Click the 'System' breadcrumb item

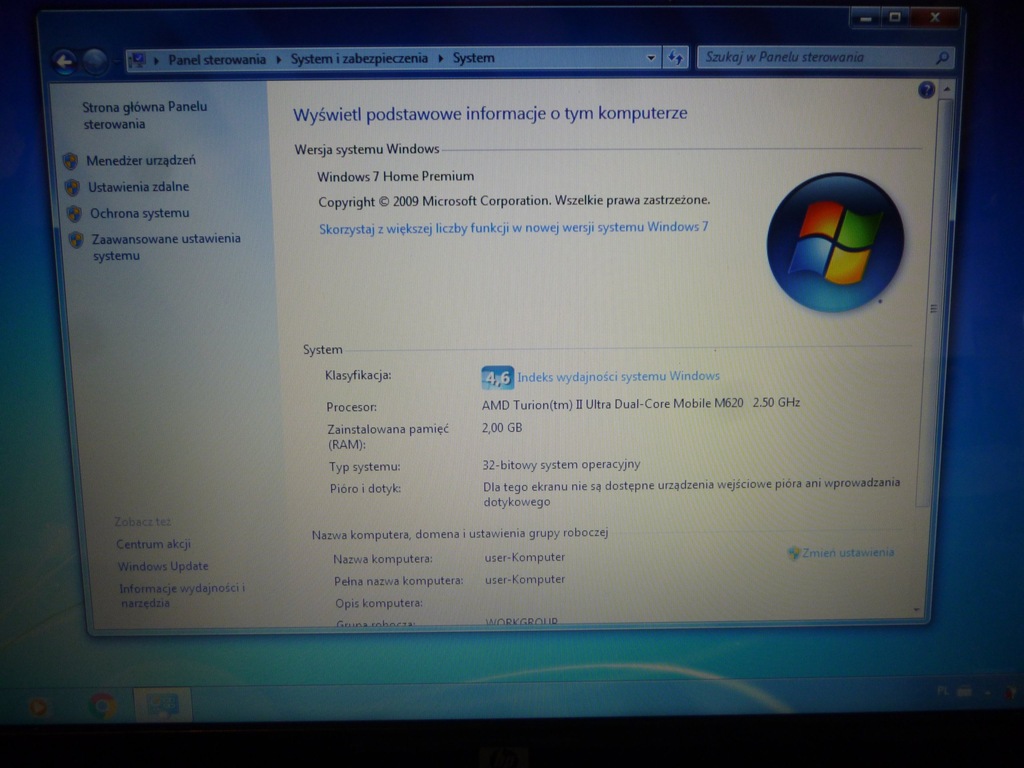(x=473, y=58)
